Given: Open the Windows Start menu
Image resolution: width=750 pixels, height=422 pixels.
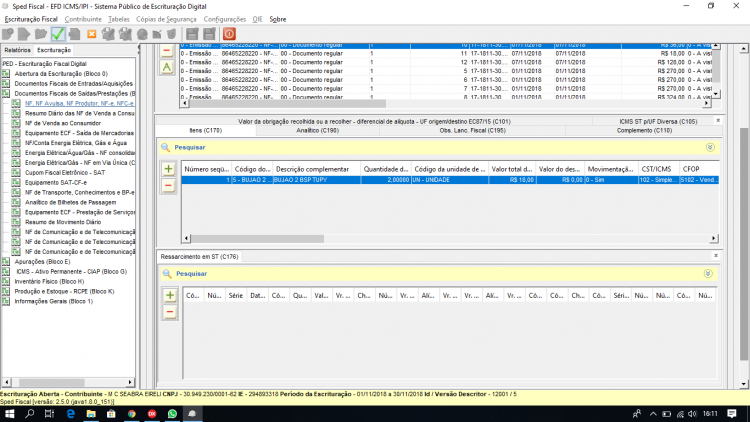Looking at the screenshot, I should 9,414.
